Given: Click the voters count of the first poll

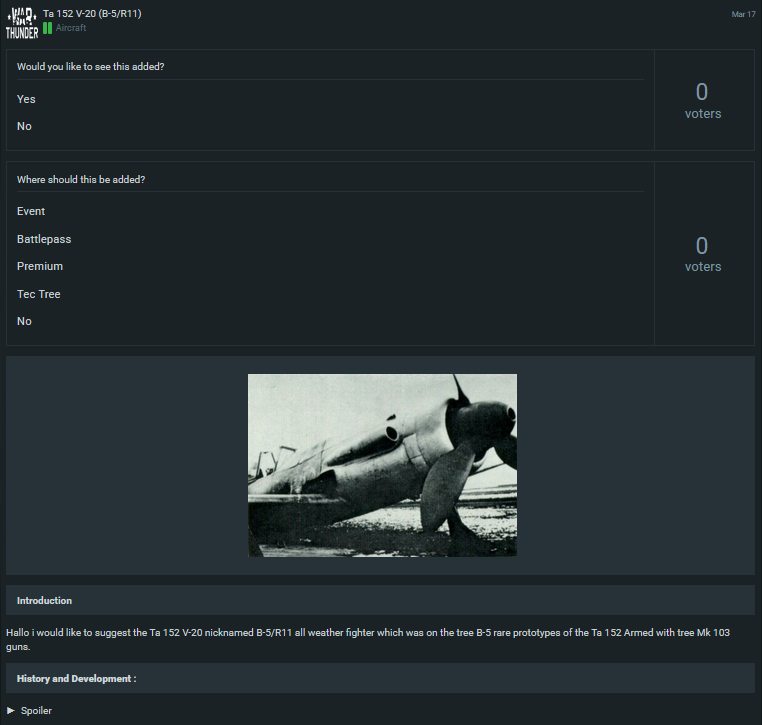Looking at the screenshot, I should pyautogui.click(x=703, y=100).
